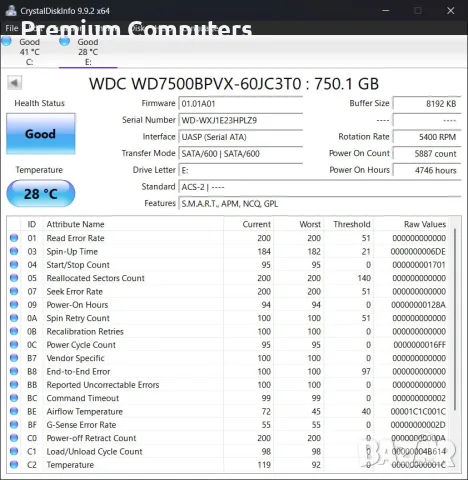Click the 28 °C temperature button
468x480 pixels.
(x=41, y=194)
